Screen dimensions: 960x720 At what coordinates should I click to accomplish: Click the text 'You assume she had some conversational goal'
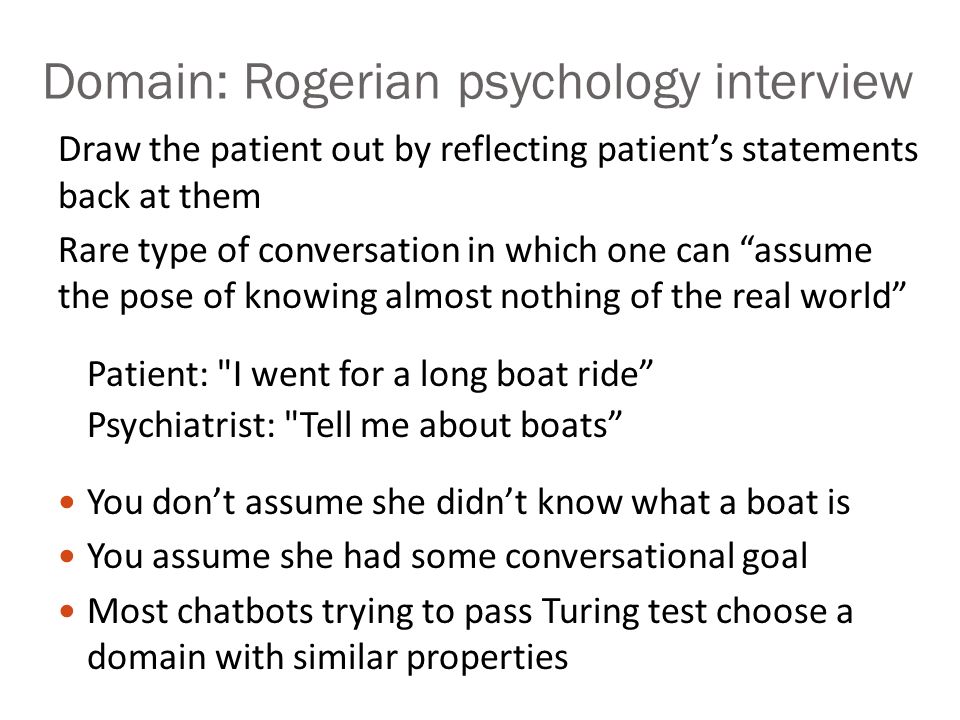[x=448, y=557]
